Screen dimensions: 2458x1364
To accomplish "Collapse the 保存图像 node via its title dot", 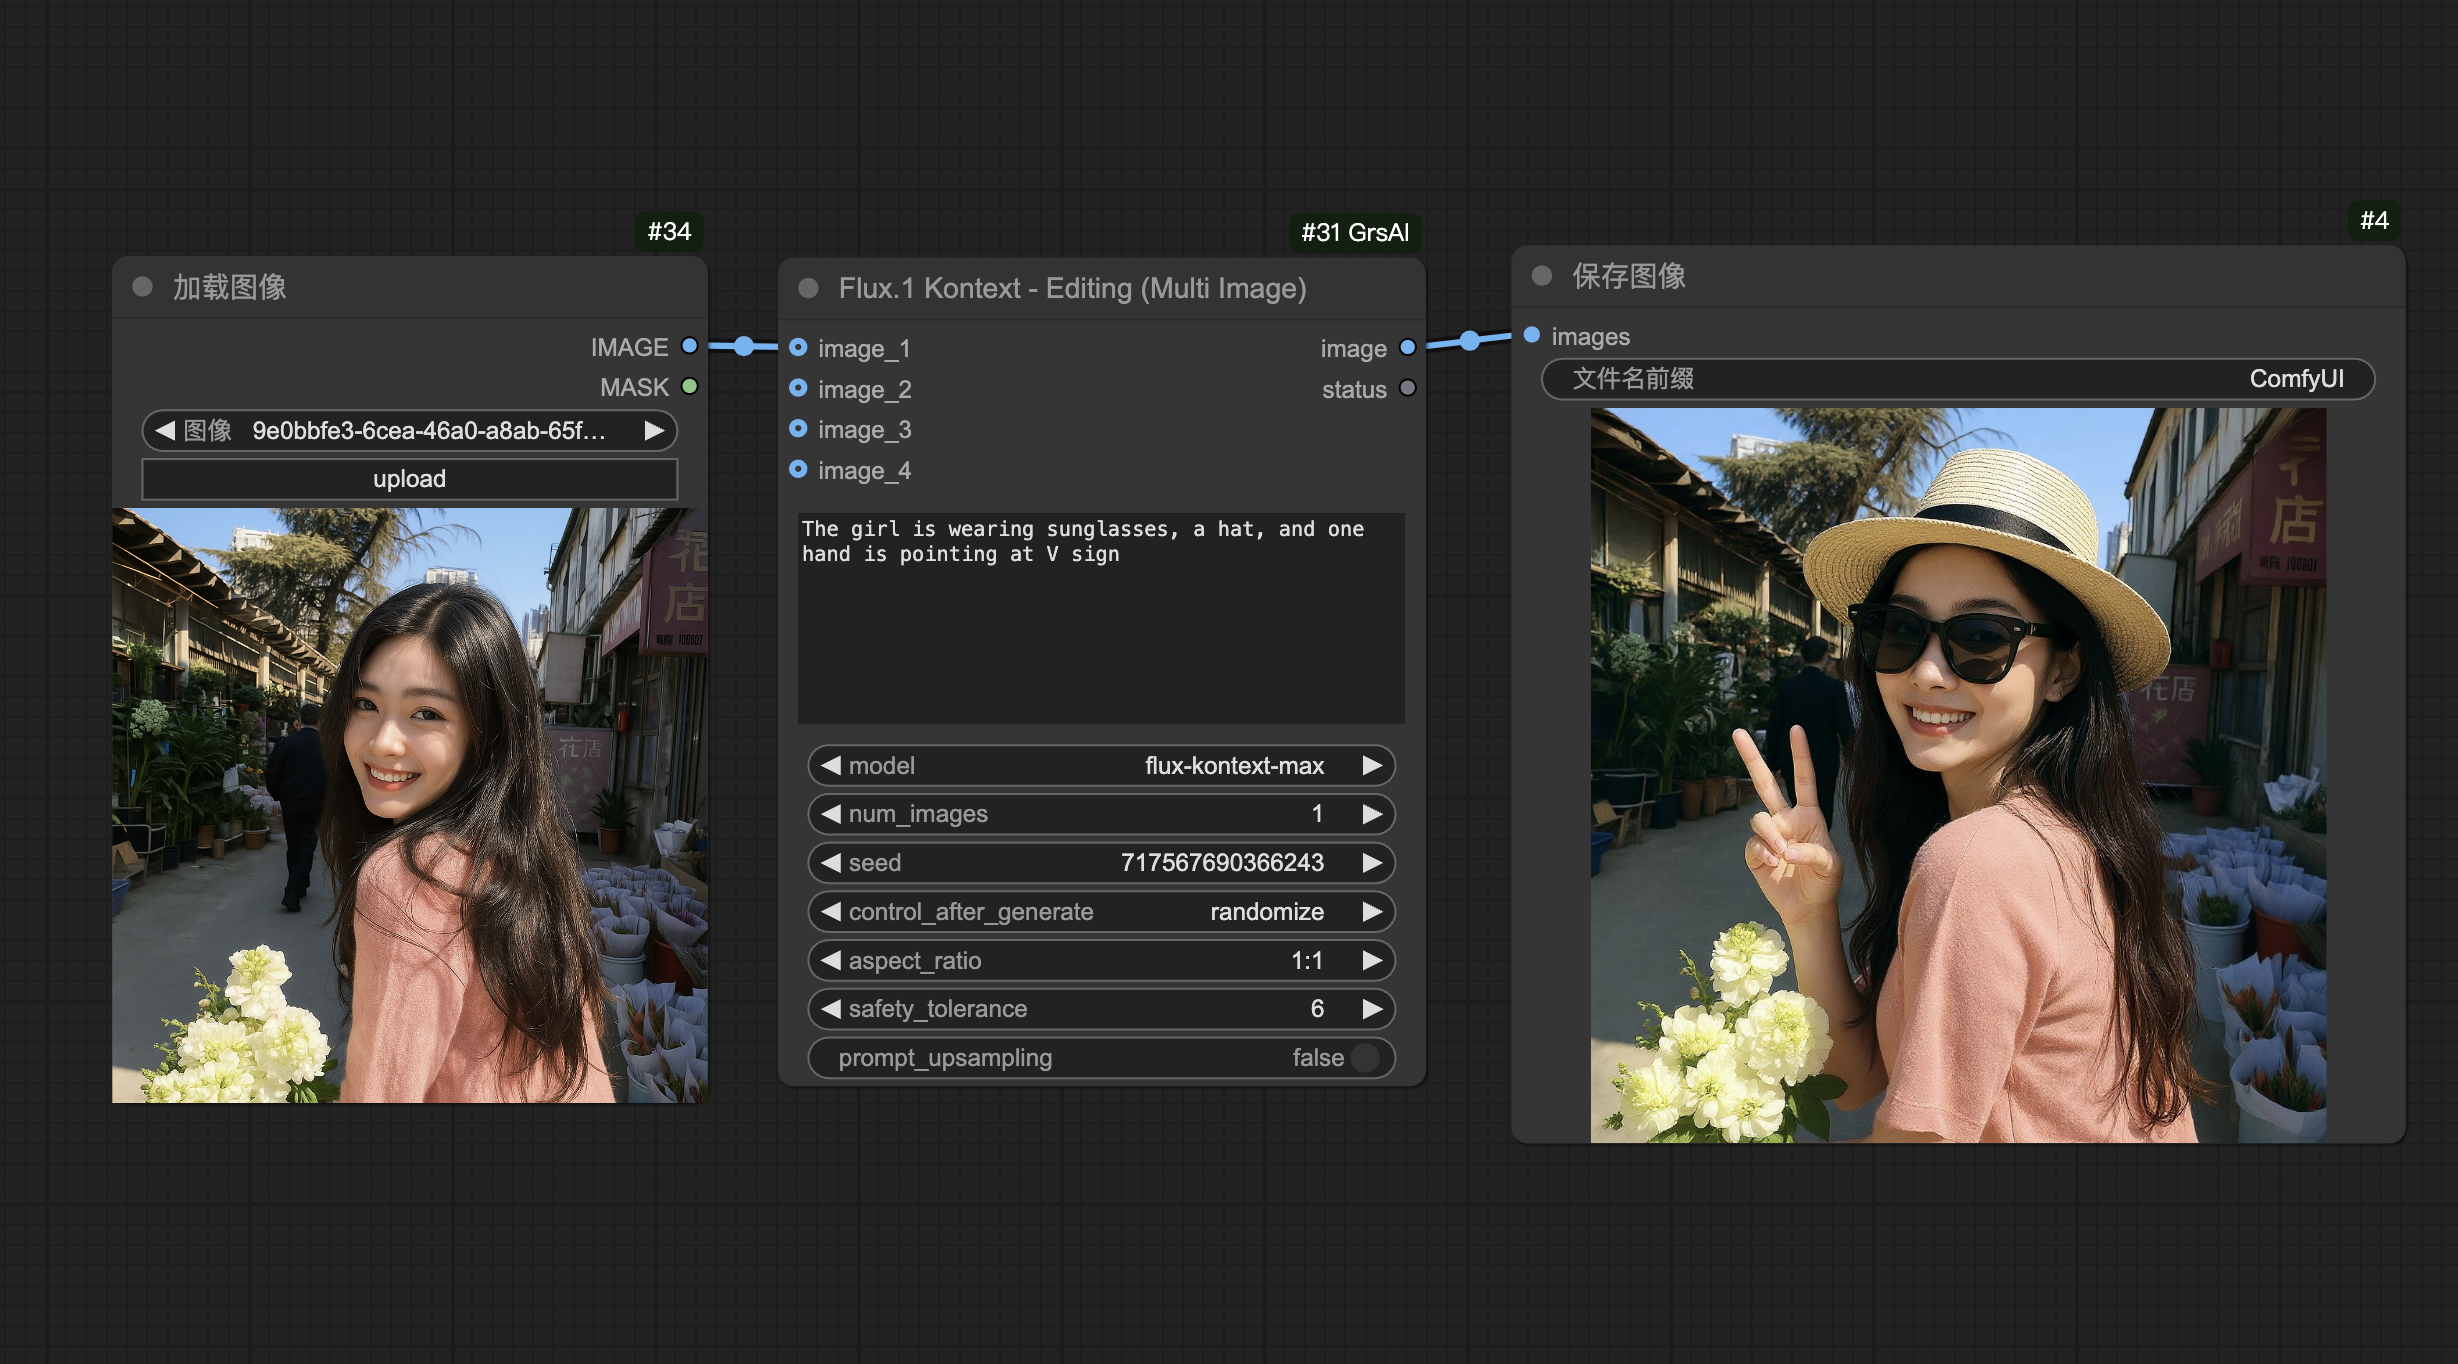I will (1541, 276).
